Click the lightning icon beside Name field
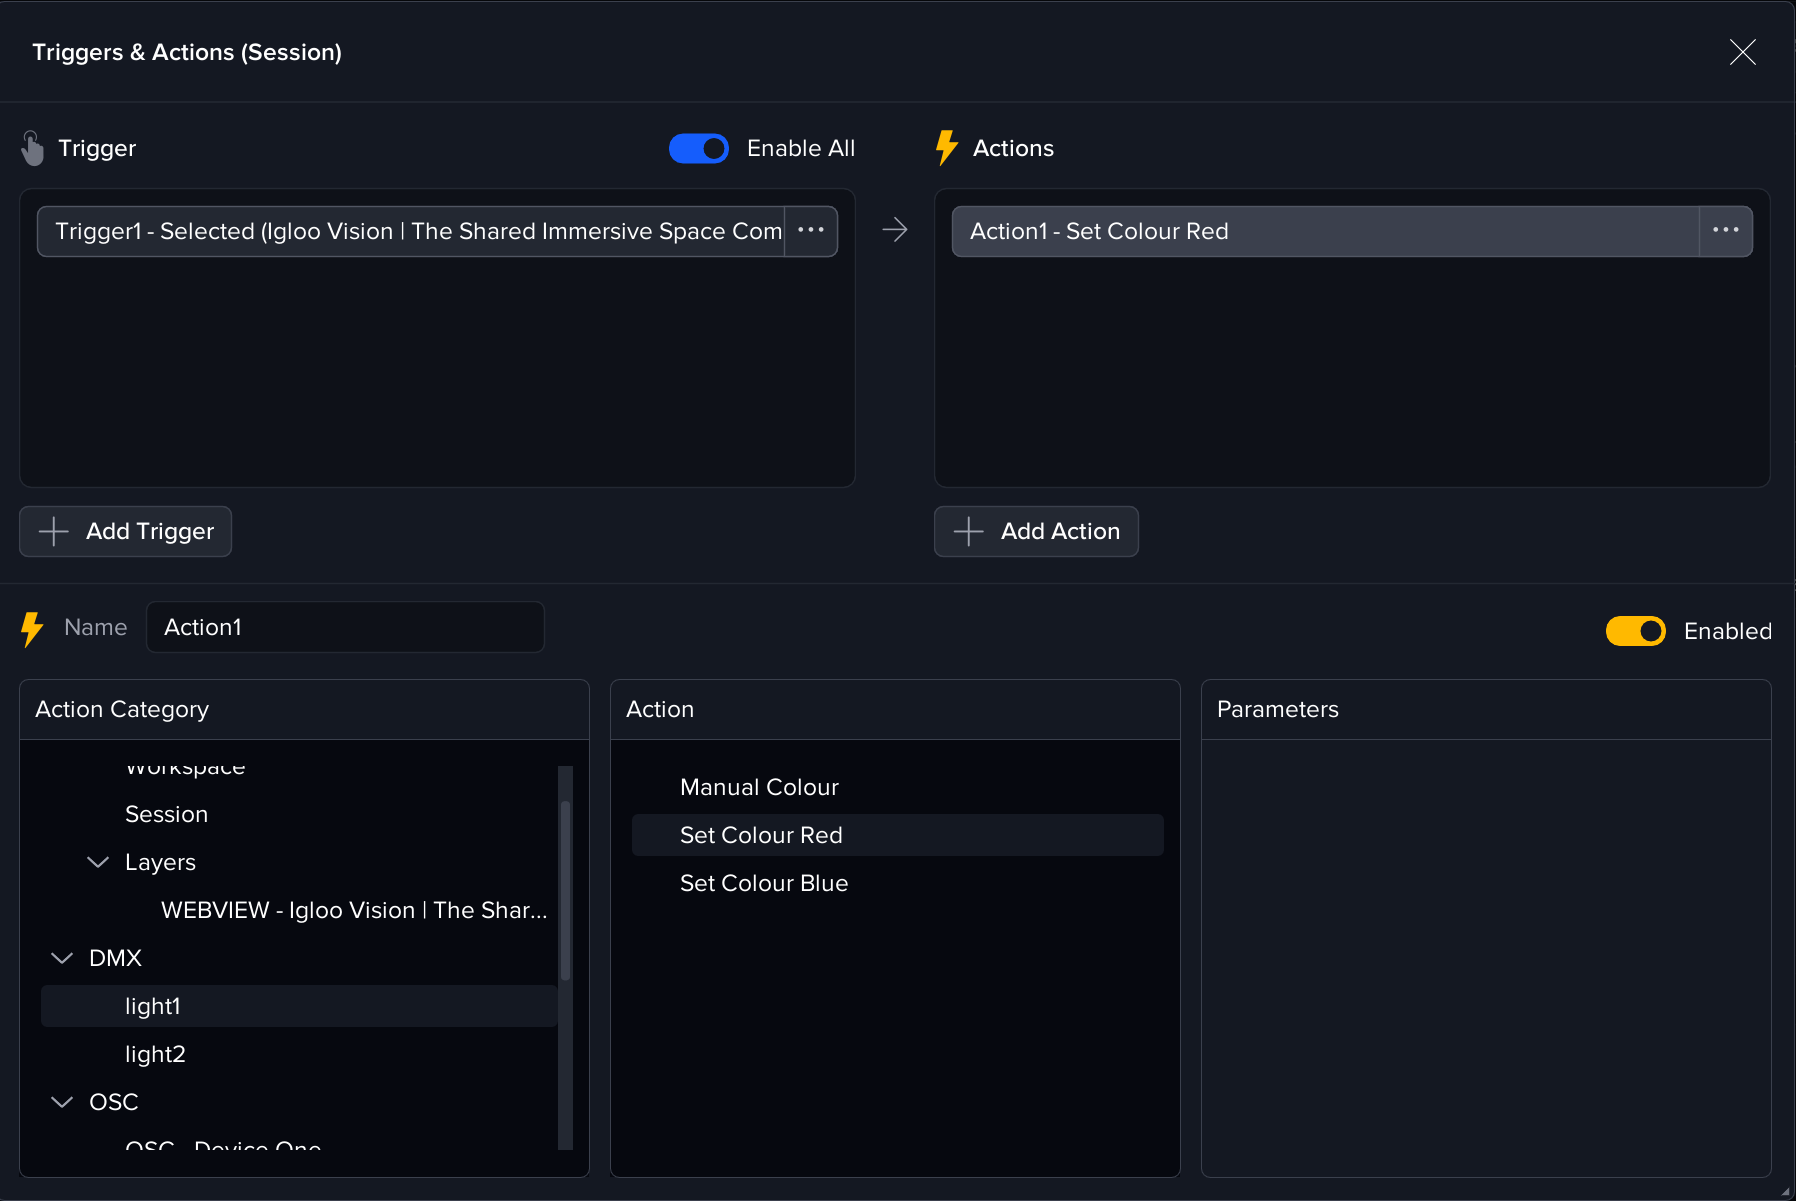The height and width of the screenshot is (1201, 1796). pos(32,629)
